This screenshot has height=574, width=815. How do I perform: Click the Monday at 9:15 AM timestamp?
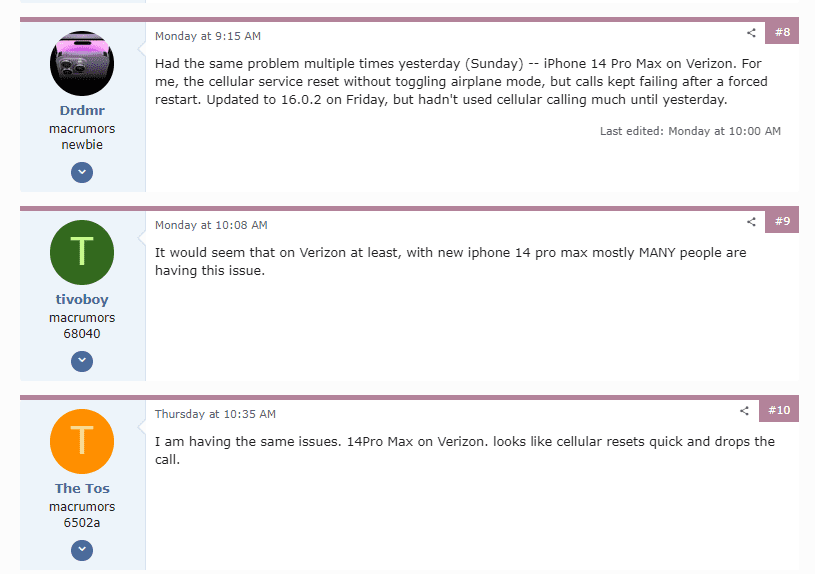click(208, 36)
